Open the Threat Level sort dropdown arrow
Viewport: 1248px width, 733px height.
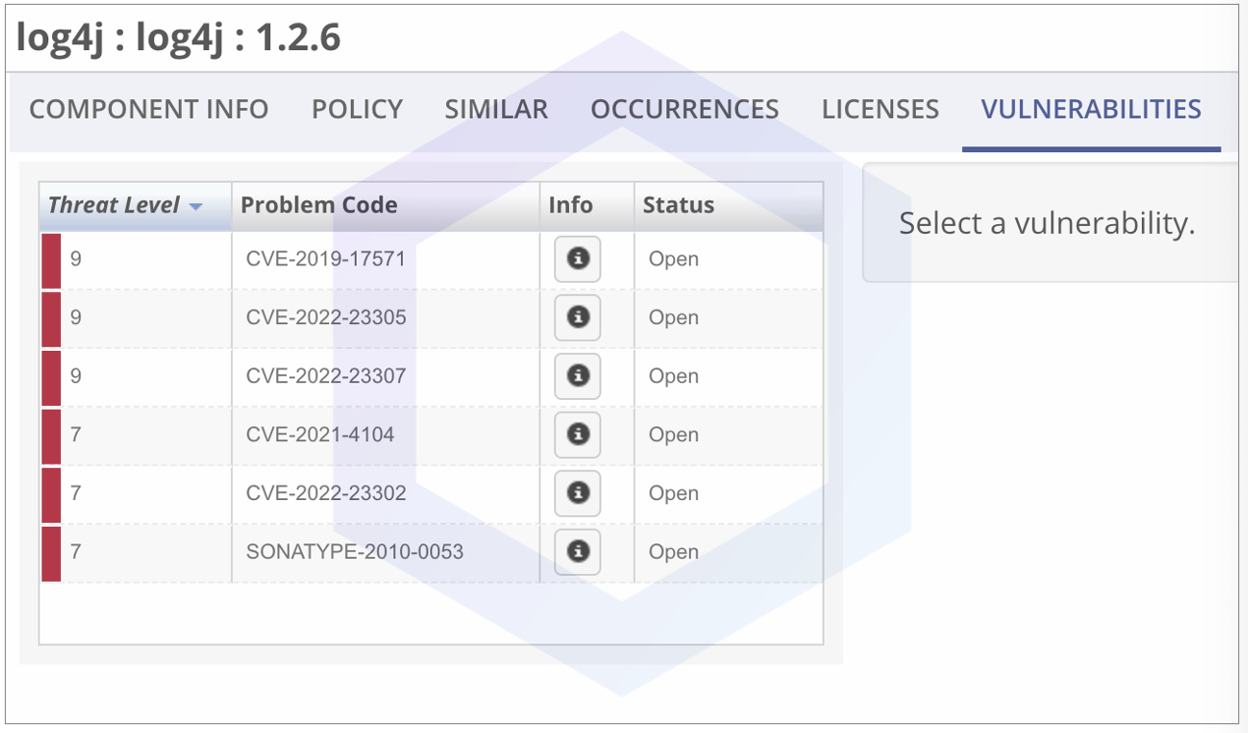(x=197, y=205)
